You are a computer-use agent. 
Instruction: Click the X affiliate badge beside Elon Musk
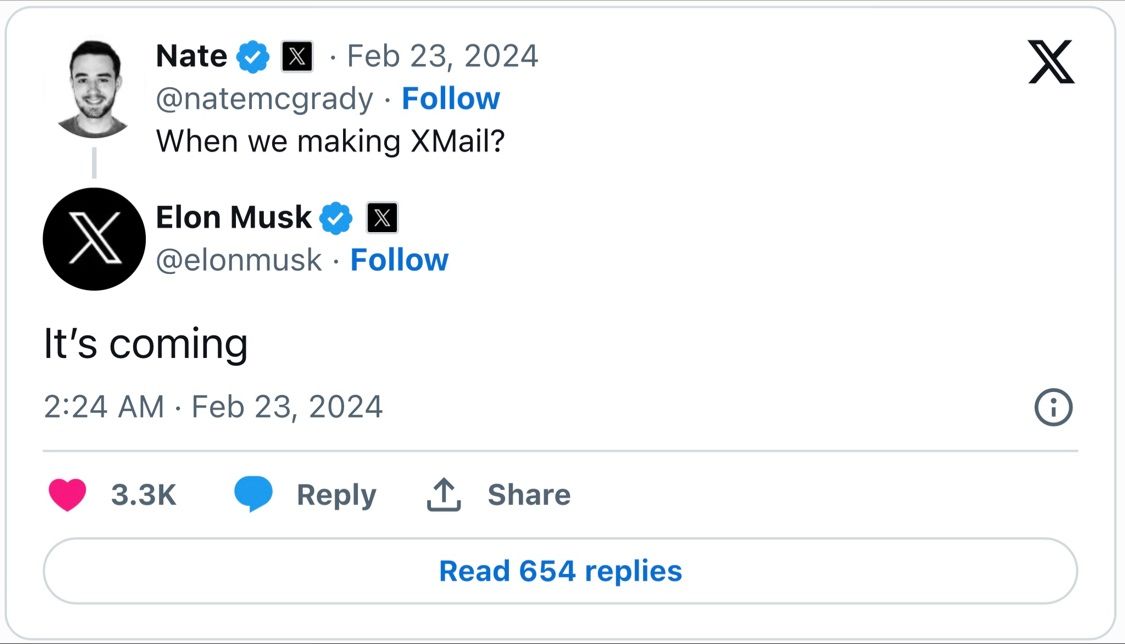(x=382, y=217)
